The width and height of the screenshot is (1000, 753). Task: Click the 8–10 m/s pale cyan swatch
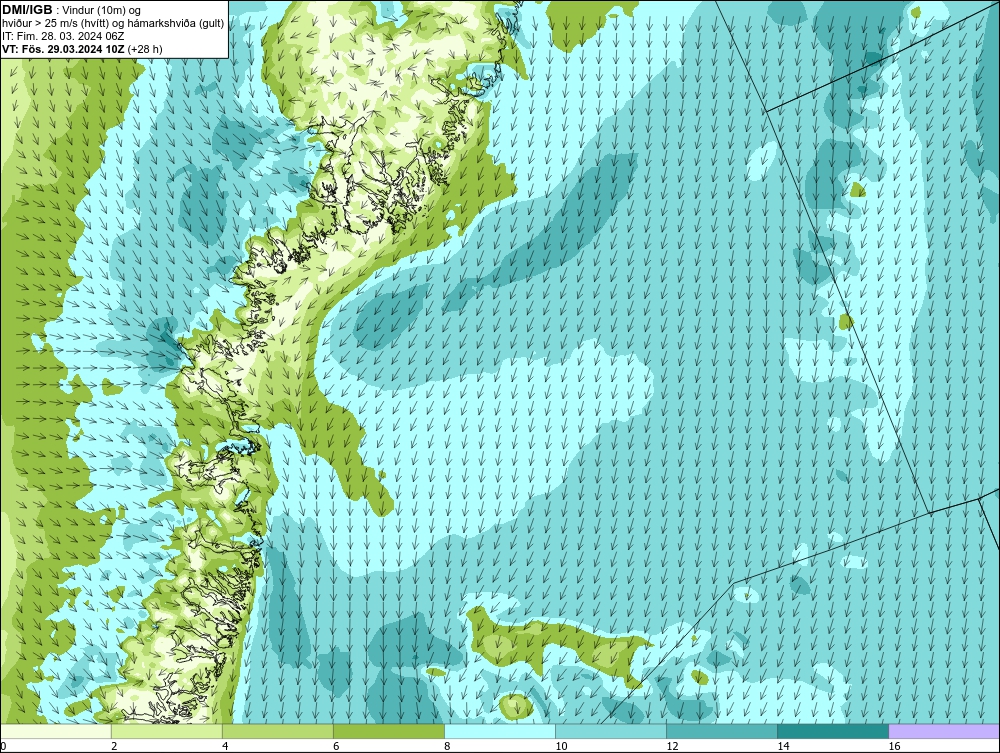coord(500,731)
